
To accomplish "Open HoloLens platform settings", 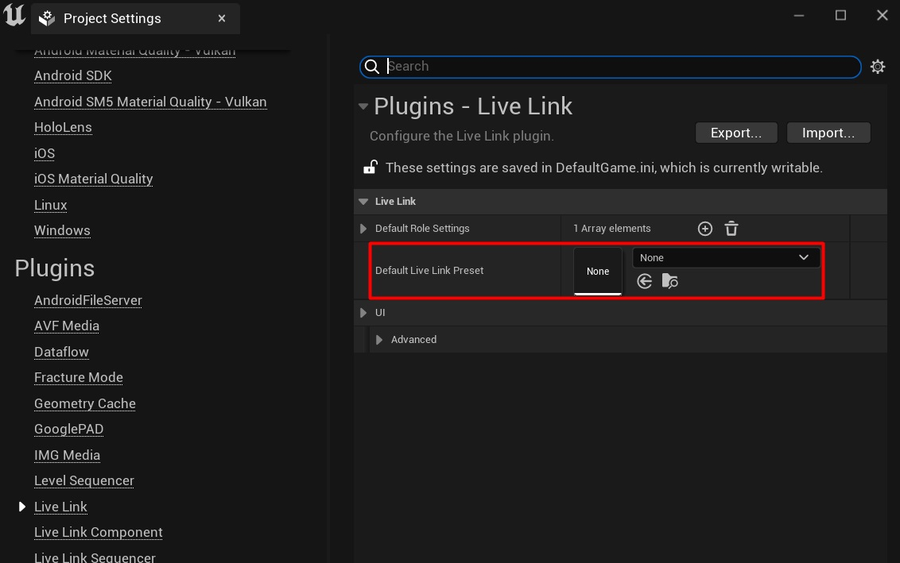I will (x=63, y=127).
